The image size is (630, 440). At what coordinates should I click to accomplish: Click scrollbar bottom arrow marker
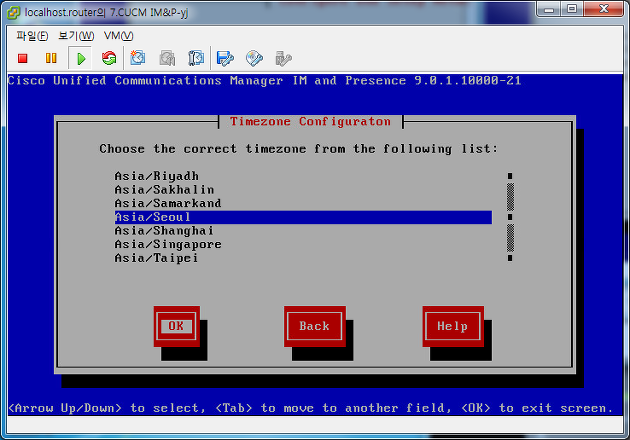pyautogui.click(x=510, y=258)
